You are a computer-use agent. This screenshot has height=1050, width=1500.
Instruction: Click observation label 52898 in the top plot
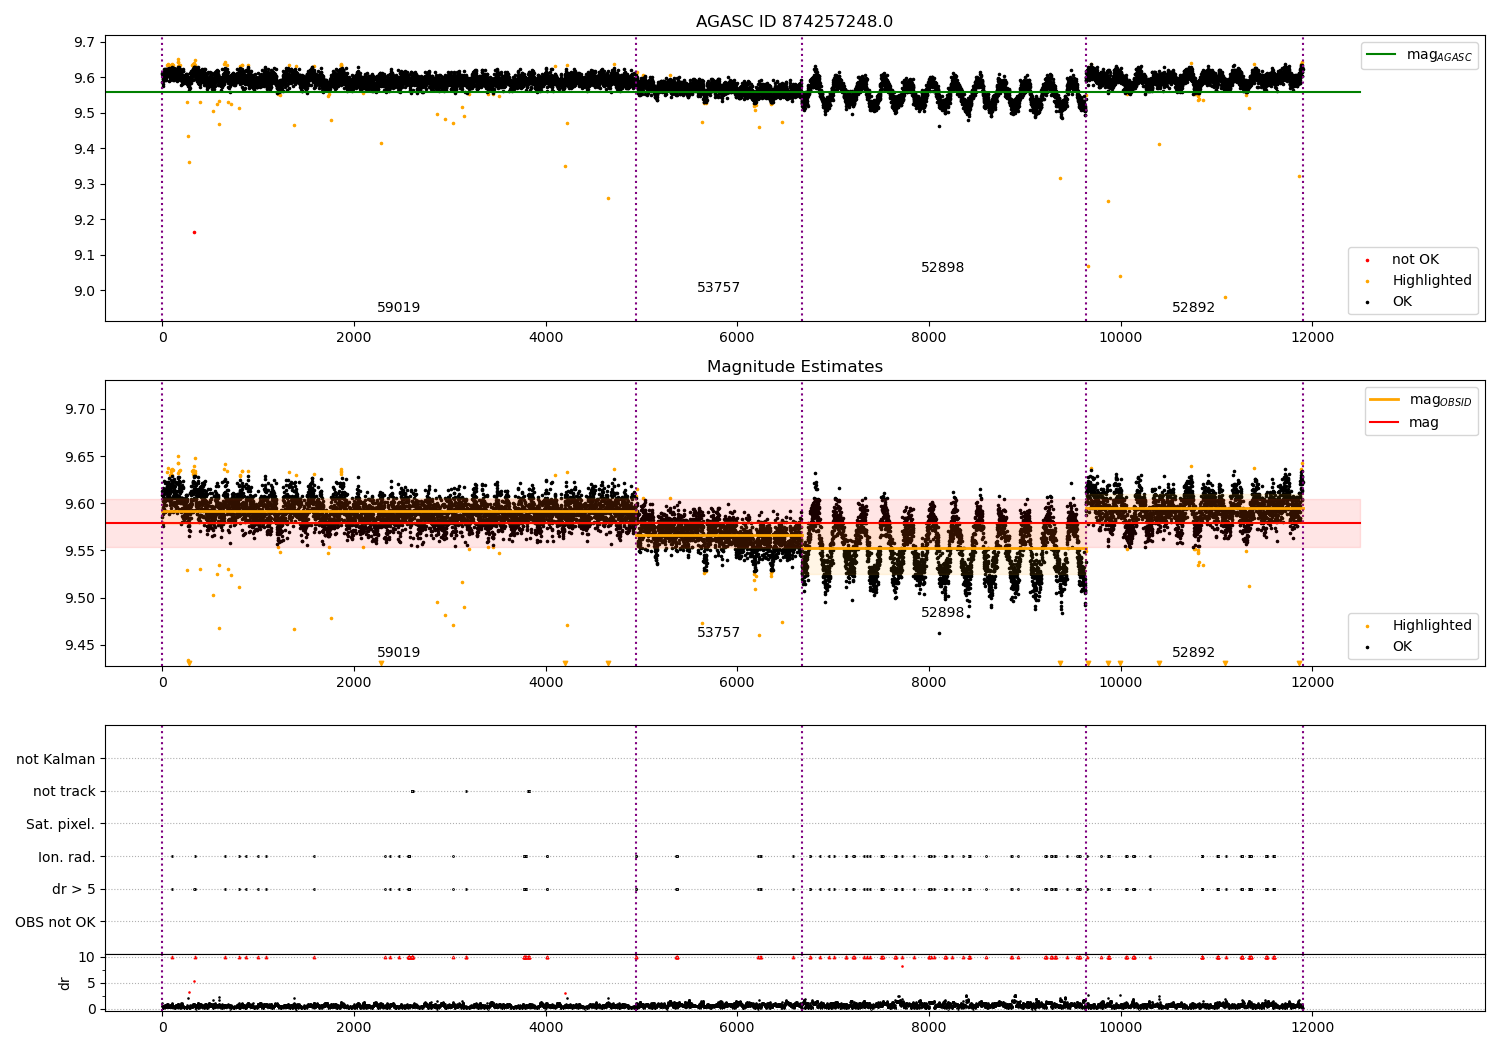942,268
